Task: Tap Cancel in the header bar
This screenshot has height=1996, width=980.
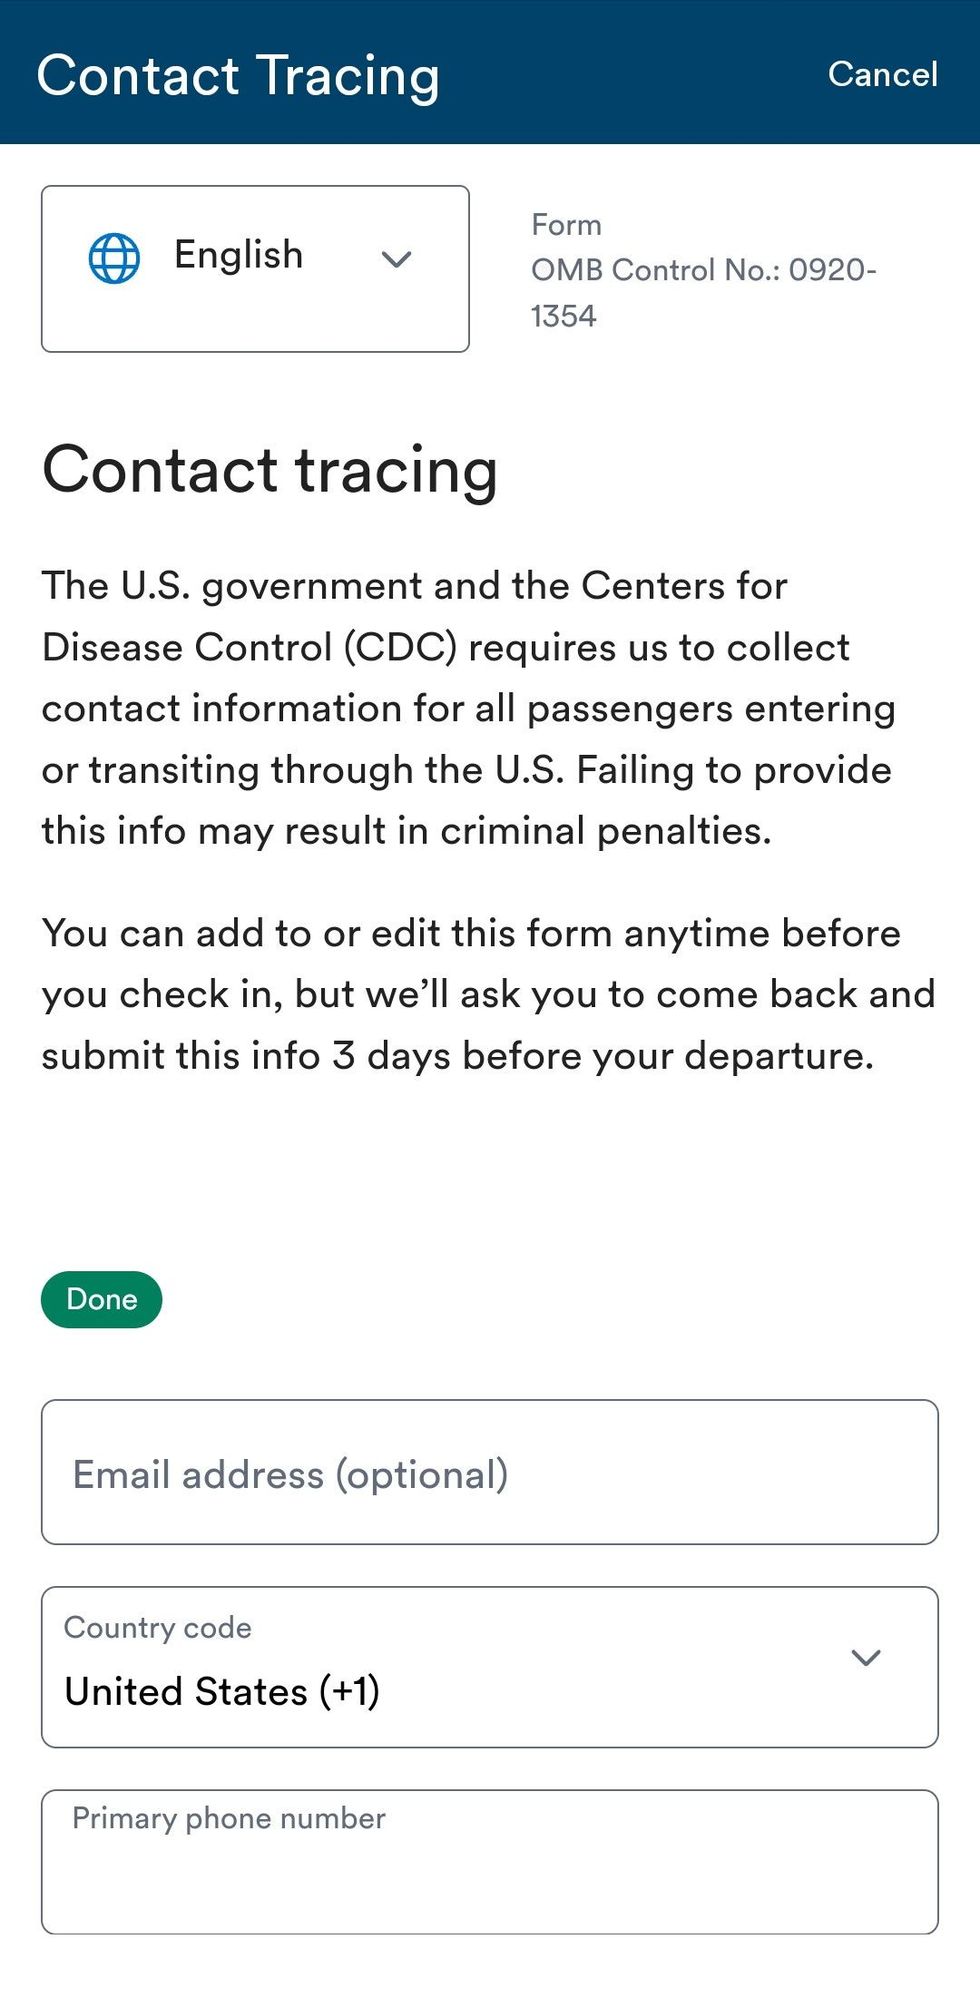Action: 882,74
